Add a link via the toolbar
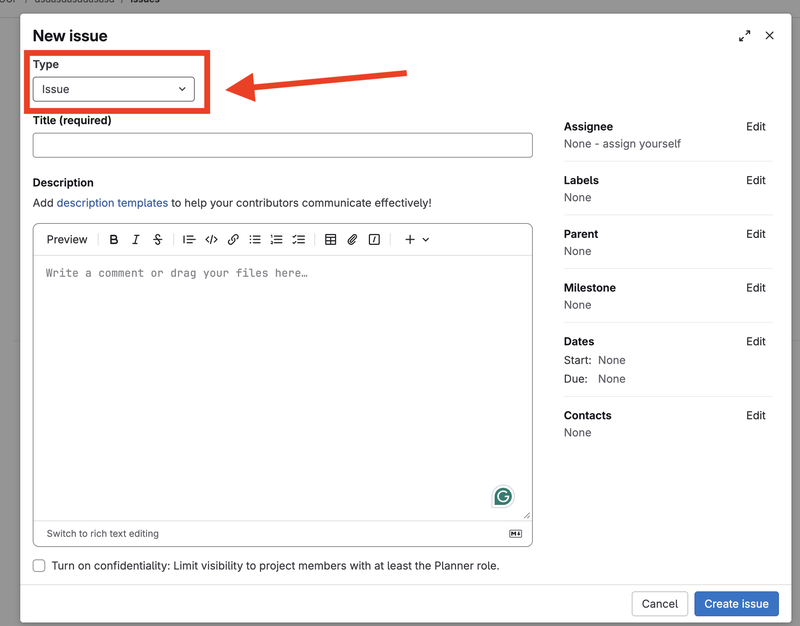The image size is (800, 626). coord(233,240)
